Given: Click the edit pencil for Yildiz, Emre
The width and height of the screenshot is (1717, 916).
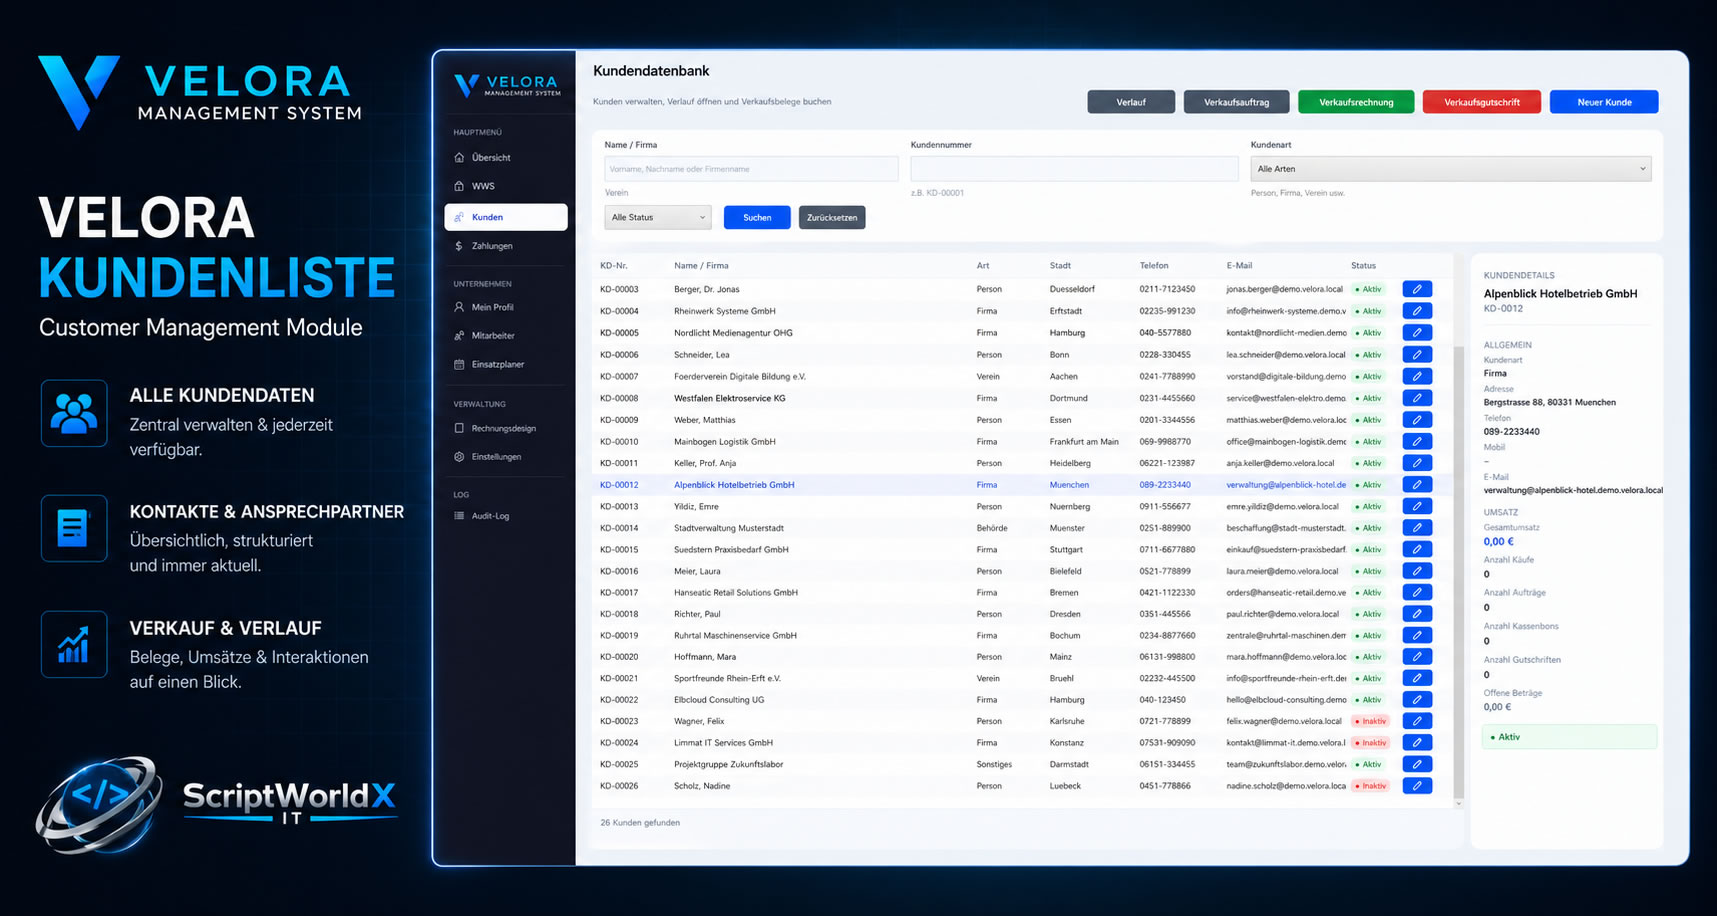Looking at the screenshot, I should (1417, 506).
